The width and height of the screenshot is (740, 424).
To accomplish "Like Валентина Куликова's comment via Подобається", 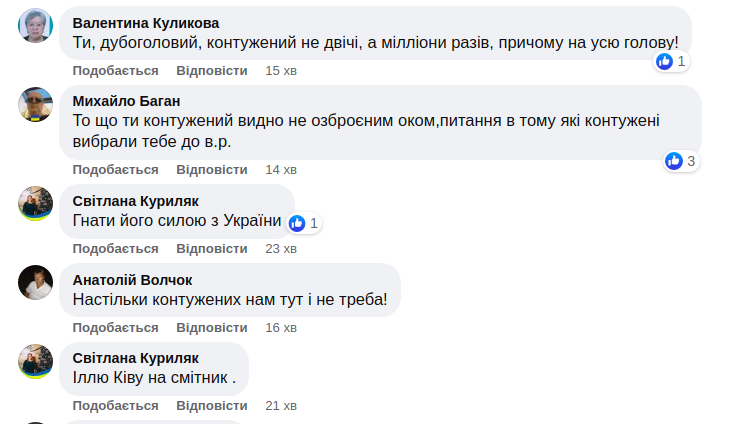I will click(x=115, y=71).
